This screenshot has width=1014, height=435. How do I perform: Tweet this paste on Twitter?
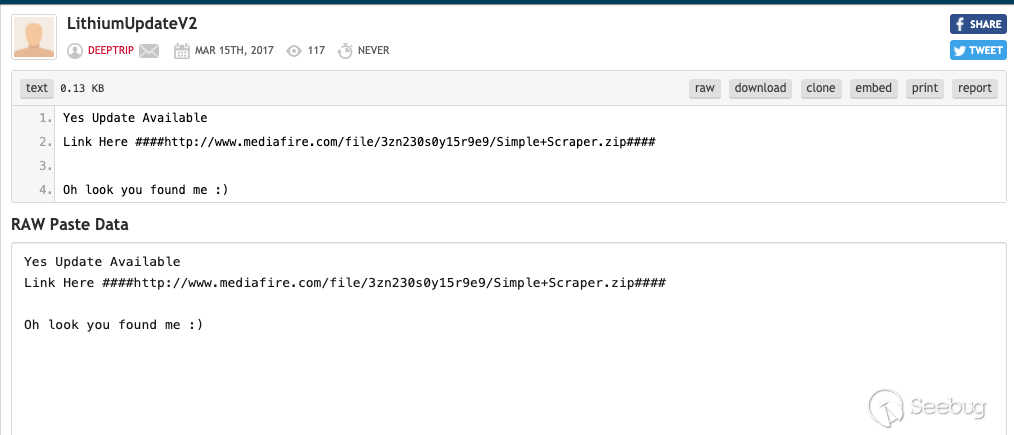point(977,50)
